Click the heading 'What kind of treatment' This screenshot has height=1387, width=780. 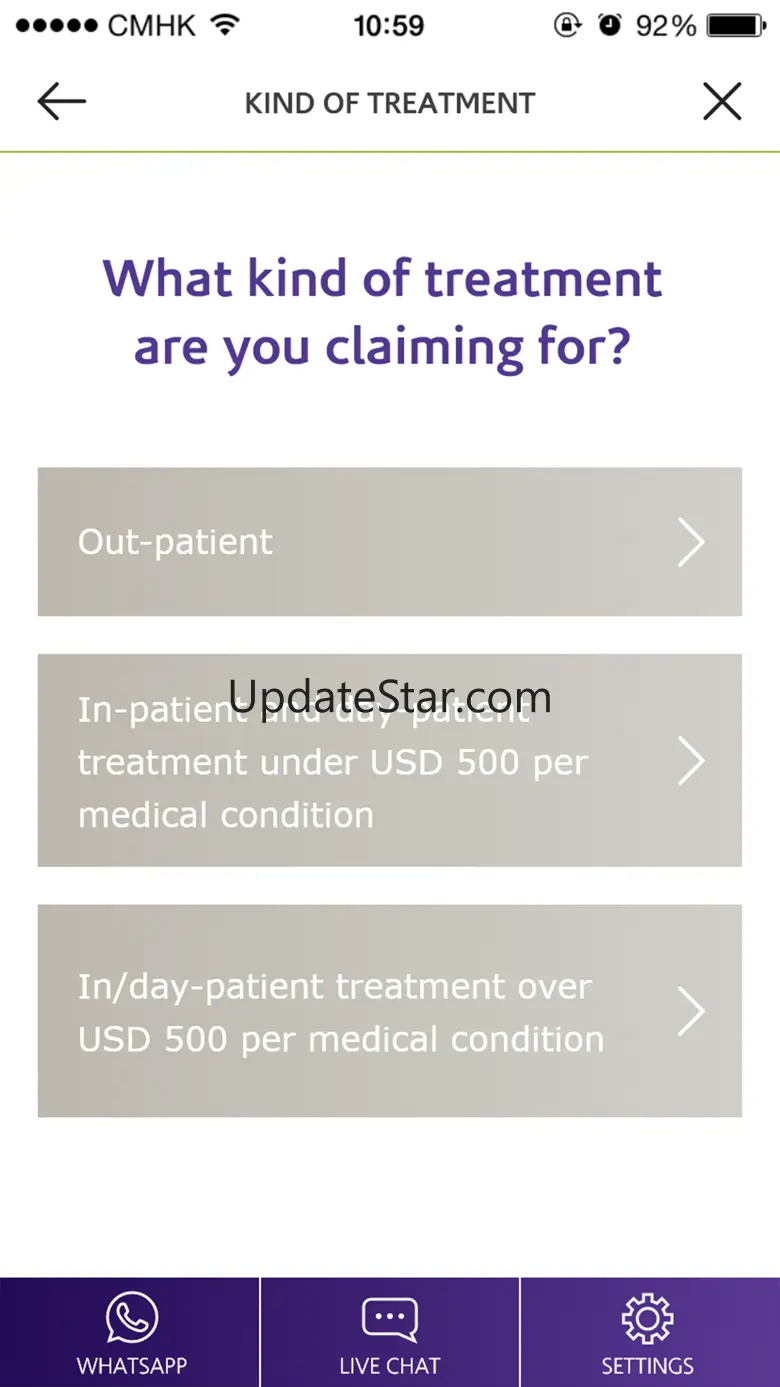click(x=382, y=278)
